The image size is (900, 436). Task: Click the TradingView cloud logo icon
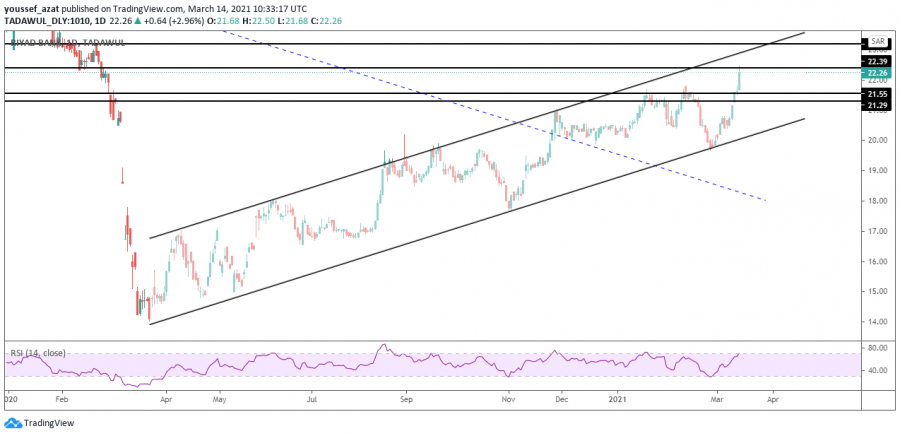pyautogui.click(x=12, y=424)
